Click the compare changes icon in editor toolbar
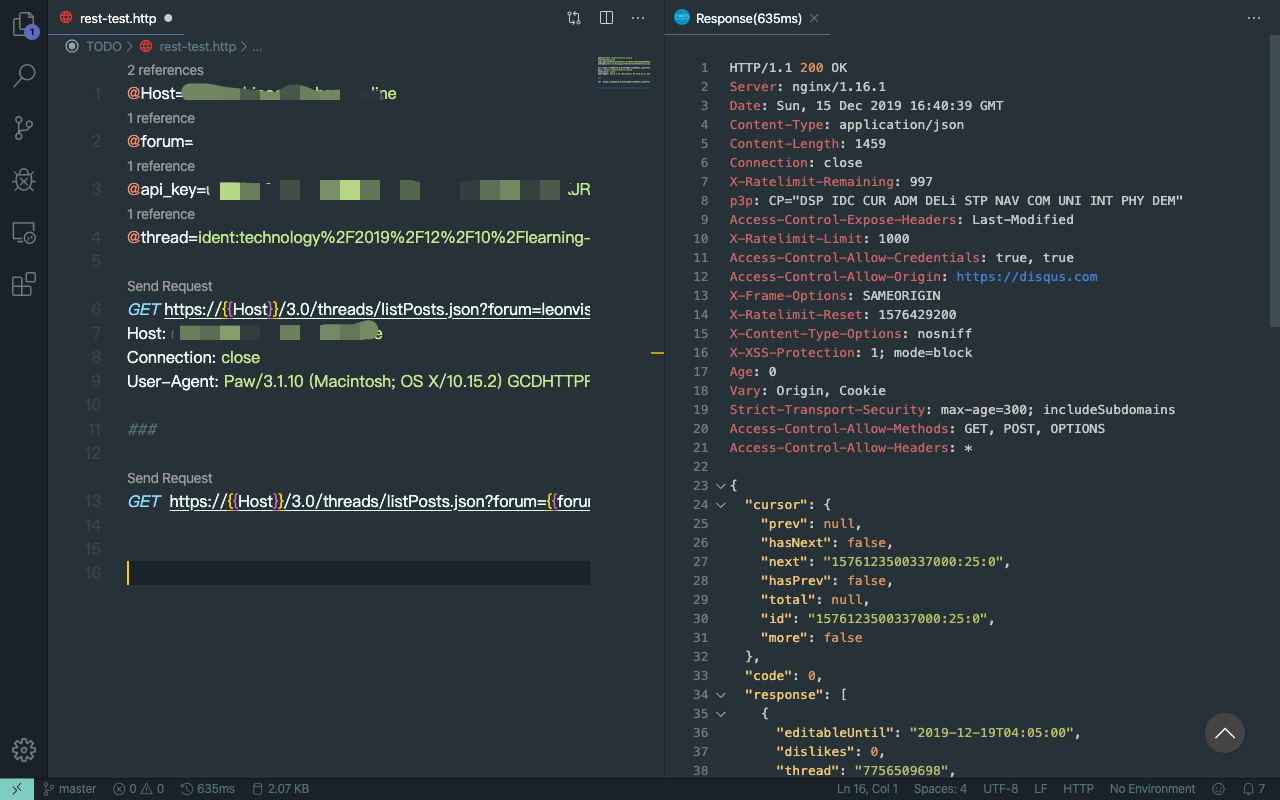The image size is (1280, 800). (x=573, y=18)
